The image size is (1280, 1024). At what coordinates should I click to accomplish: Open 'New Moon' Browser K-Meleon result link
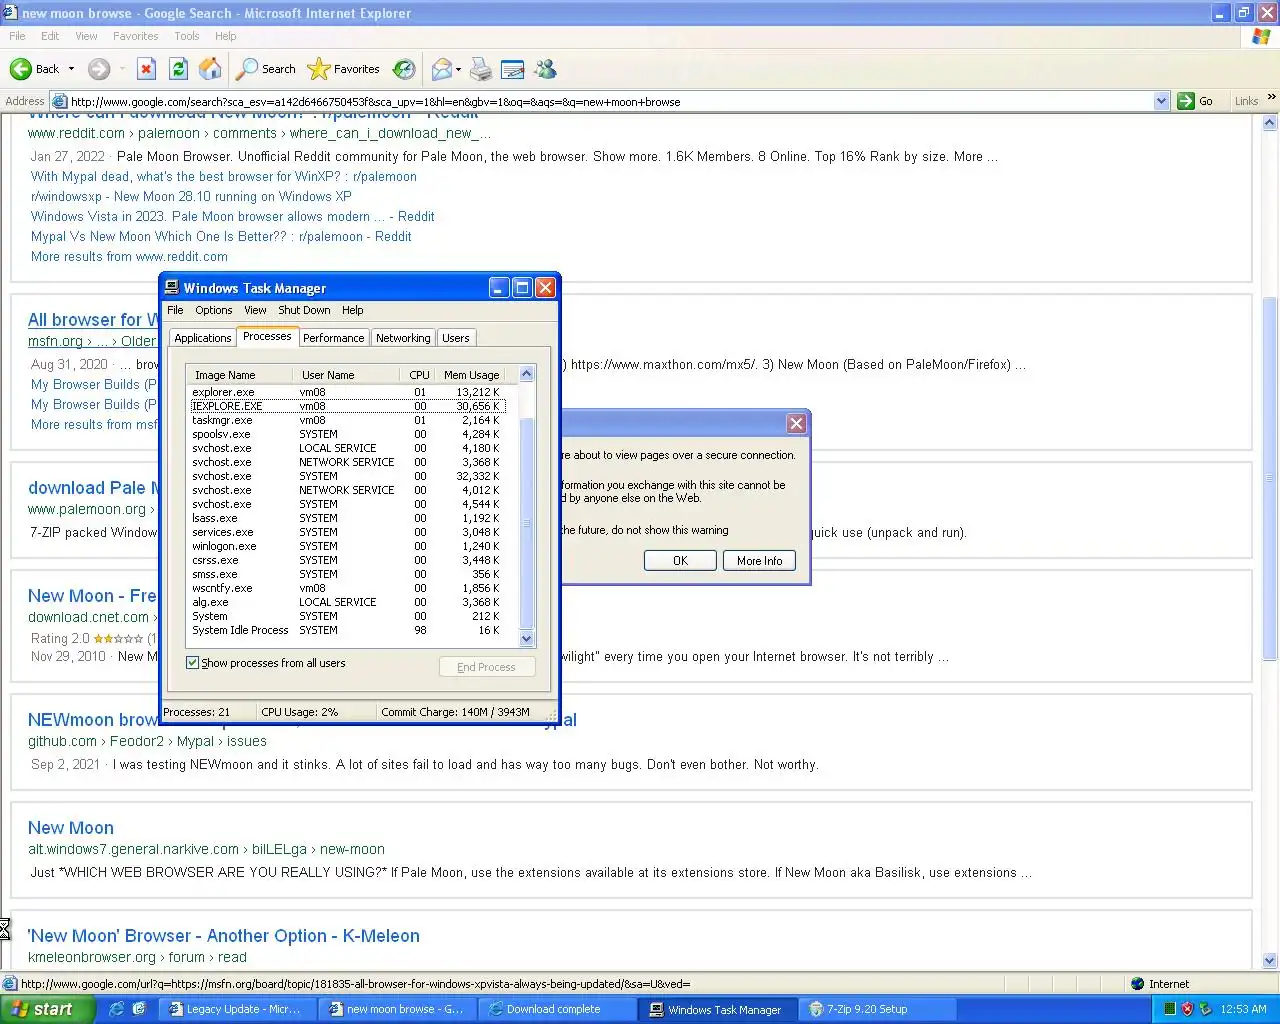[224, 936]
